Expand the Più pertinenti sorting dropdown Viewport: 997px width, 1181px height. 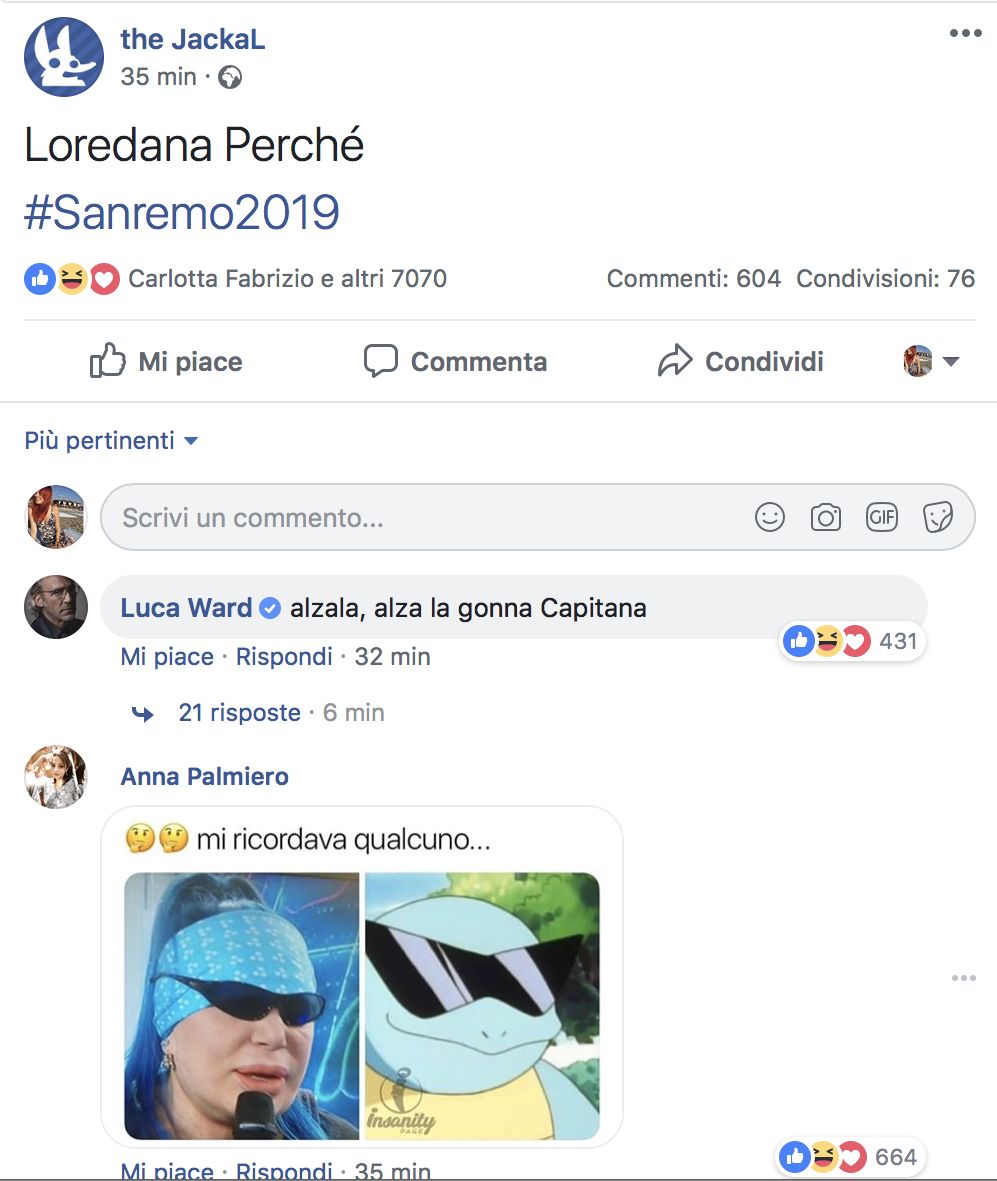[111, 441]
